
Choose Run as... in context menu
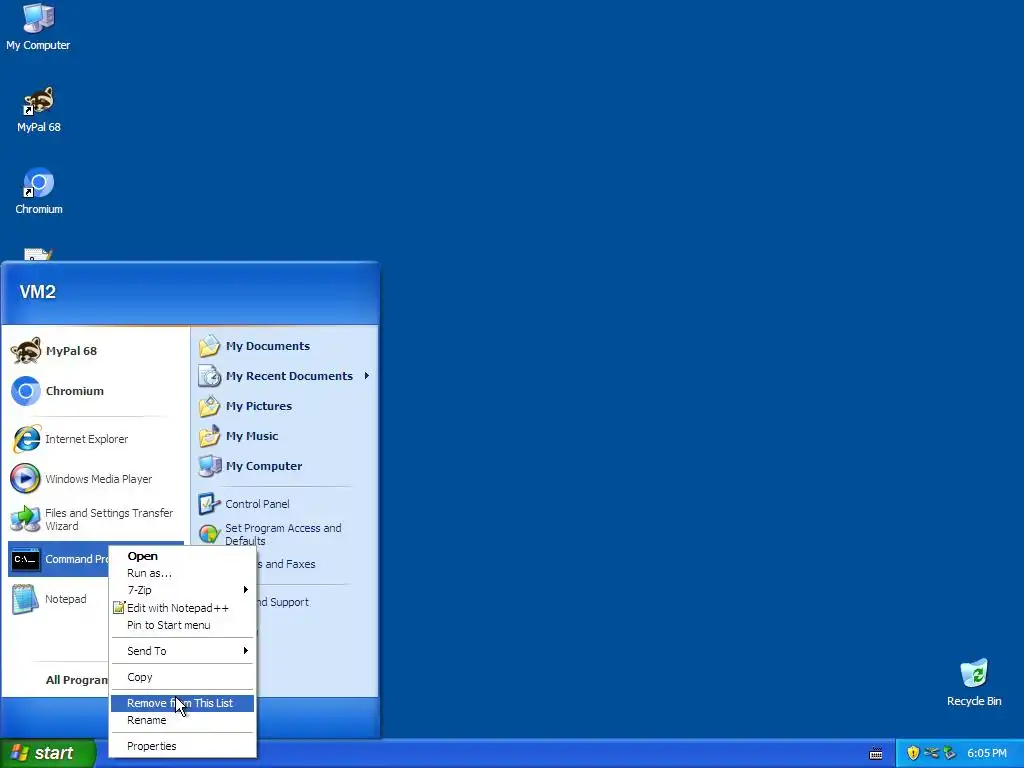[x=182, y=573]
